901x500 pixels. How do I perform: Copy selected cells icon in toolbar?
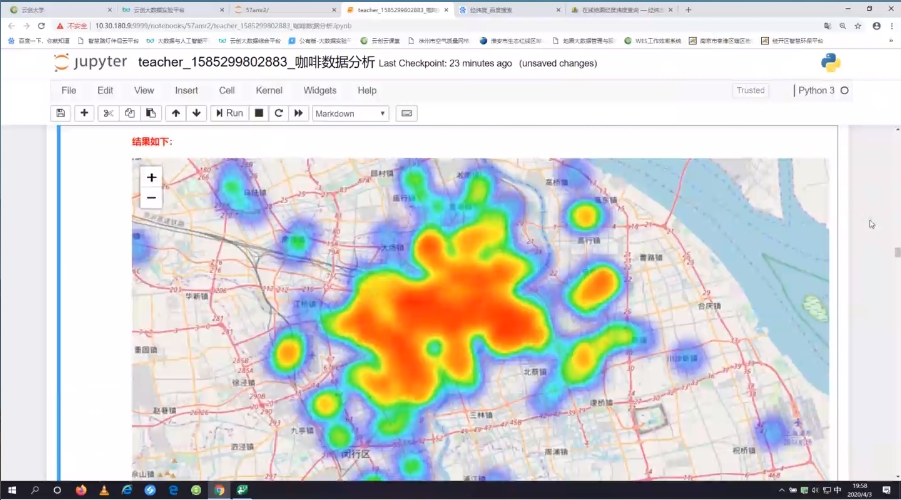(130, 113)
